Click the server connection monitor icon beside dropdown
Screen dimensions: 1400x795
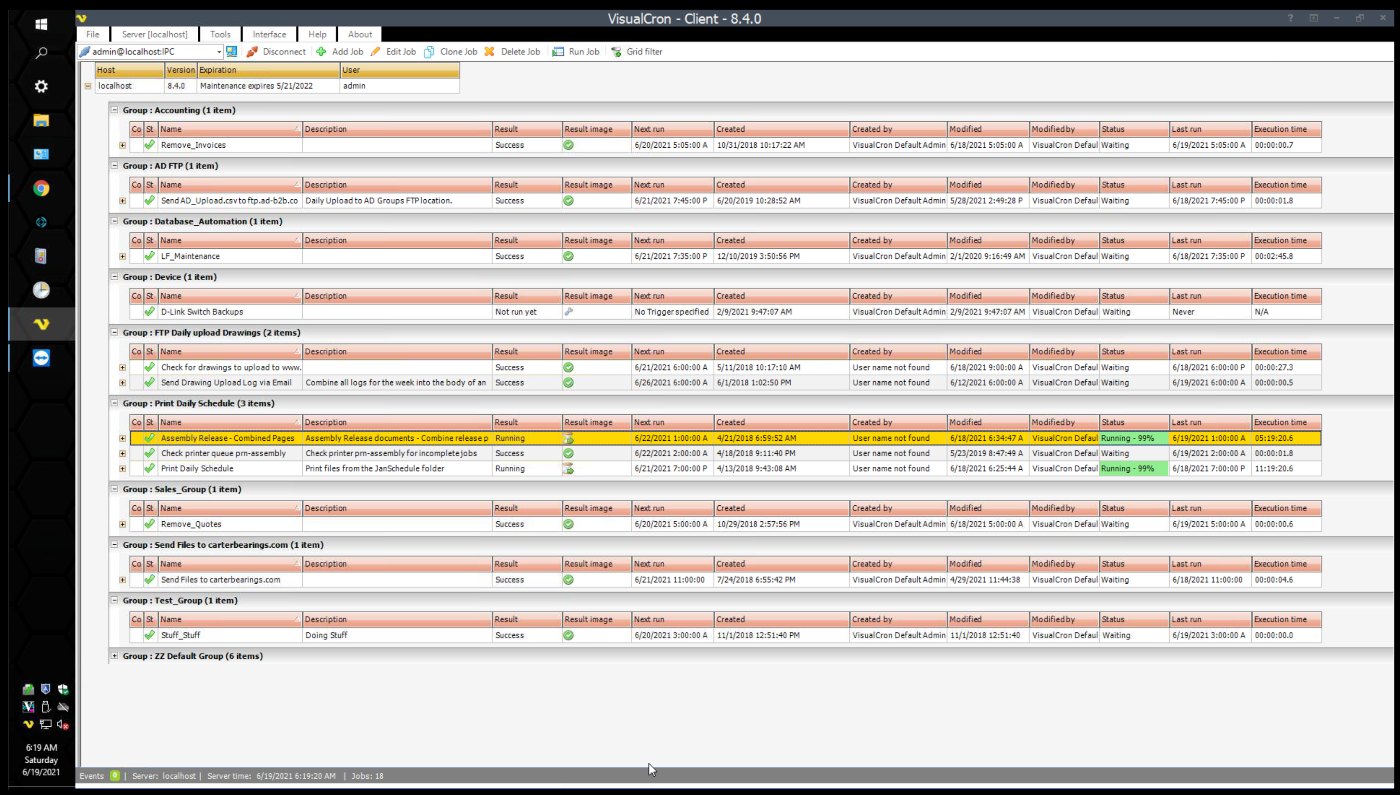(232, 52)
